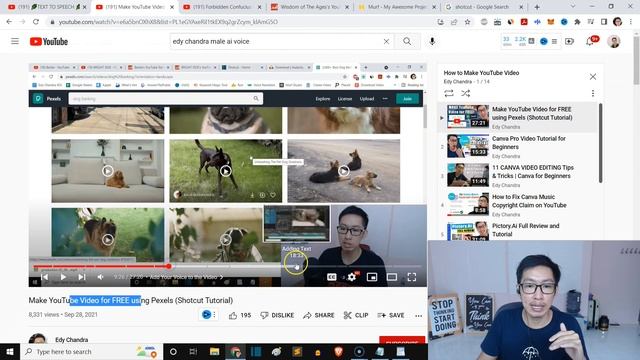Toggle closed captions CC button

[x=331, y=277]
